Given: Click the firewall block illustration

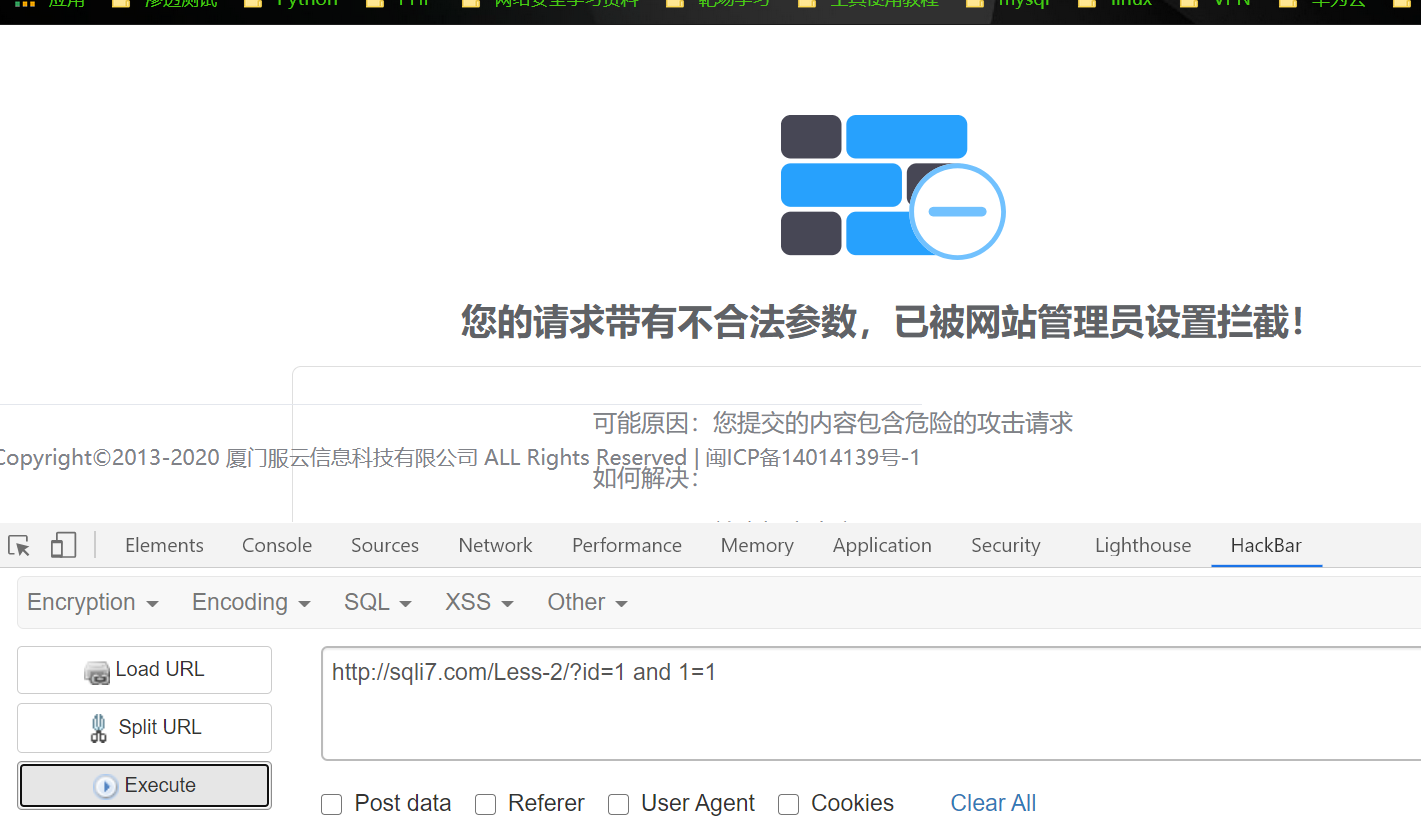Looking at the screenshot, I should 891,186.
